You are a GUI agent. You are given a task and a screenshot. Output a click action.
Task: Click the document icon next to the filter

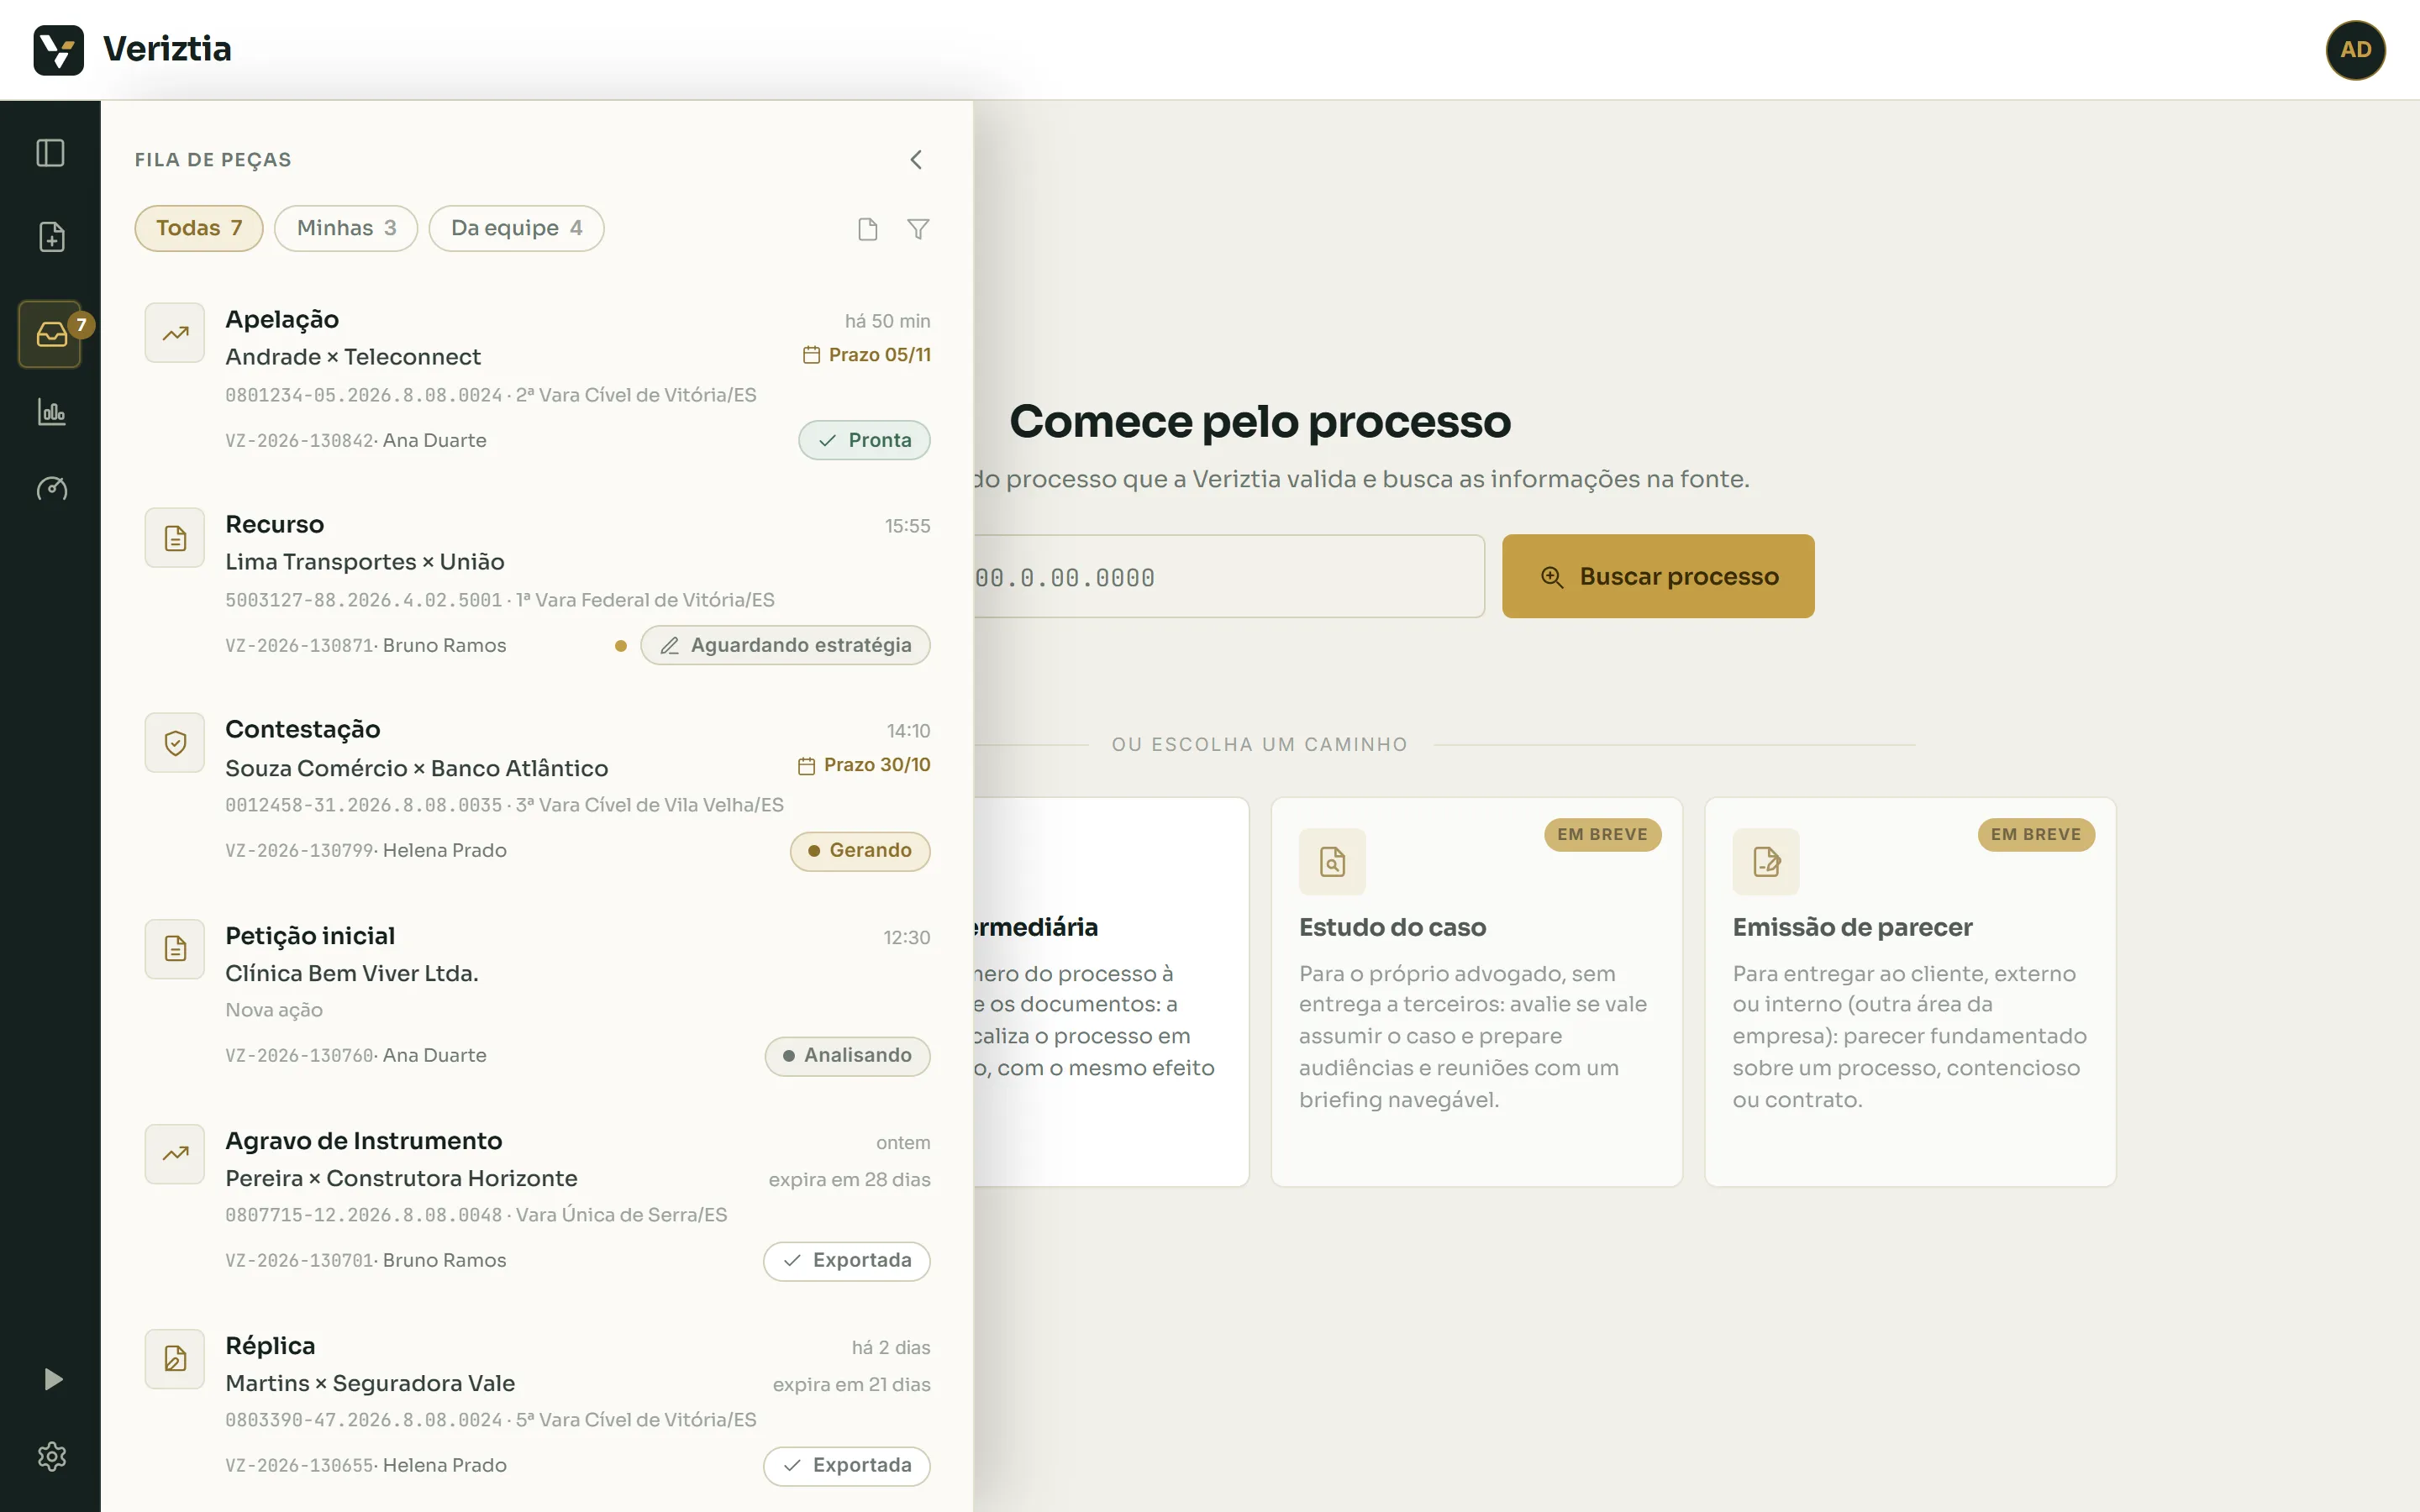[868, 229]
